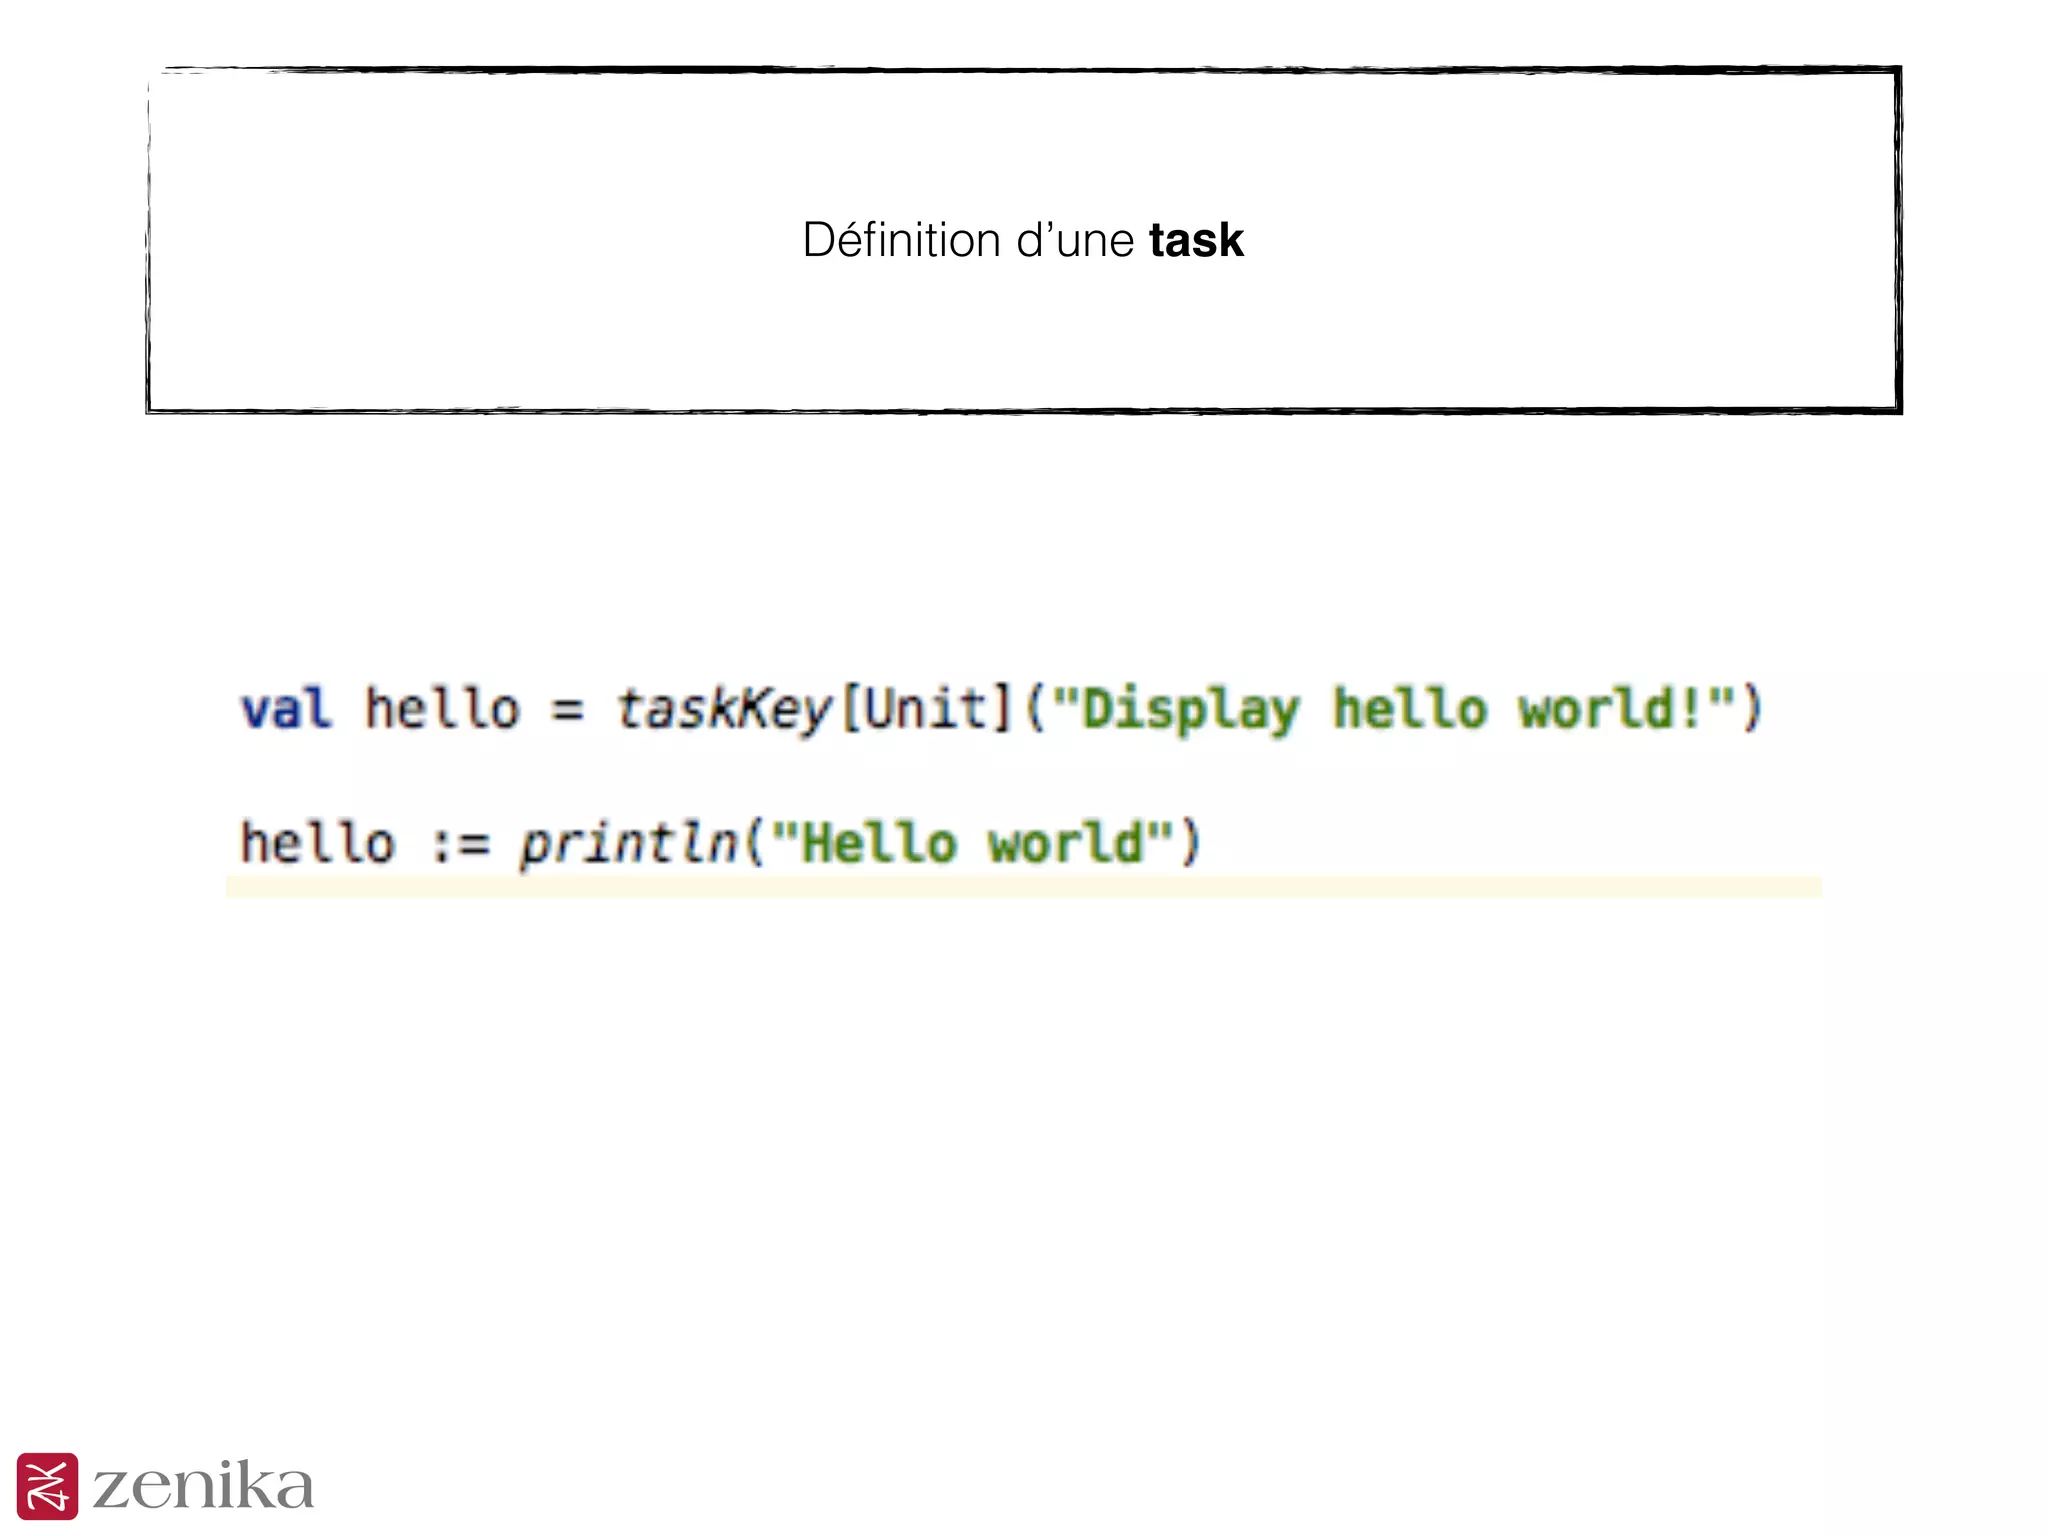Click the zenika wordmark text
This screenshot has height=1536, width=2048.
click(203, 1486)
